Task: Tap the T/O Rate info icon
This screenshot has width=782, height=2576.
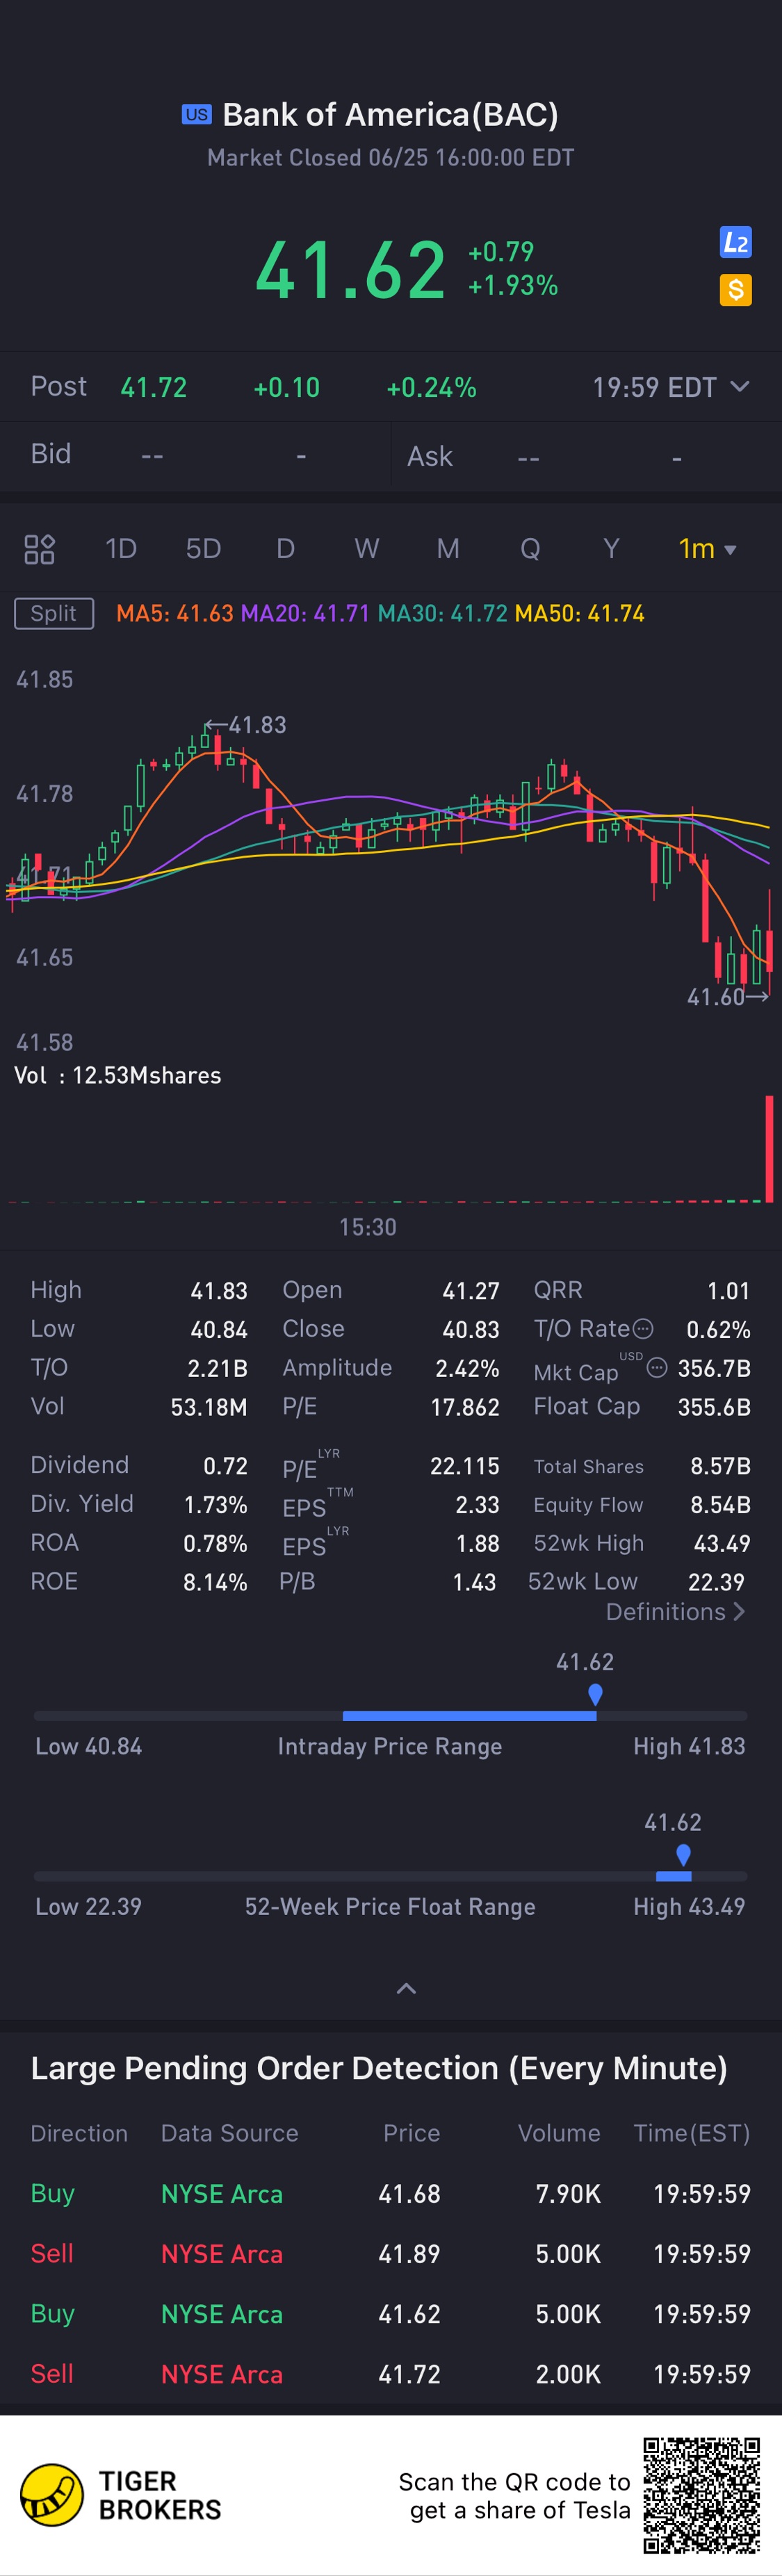Action: pyautogui.click(x=644, y=1329)
